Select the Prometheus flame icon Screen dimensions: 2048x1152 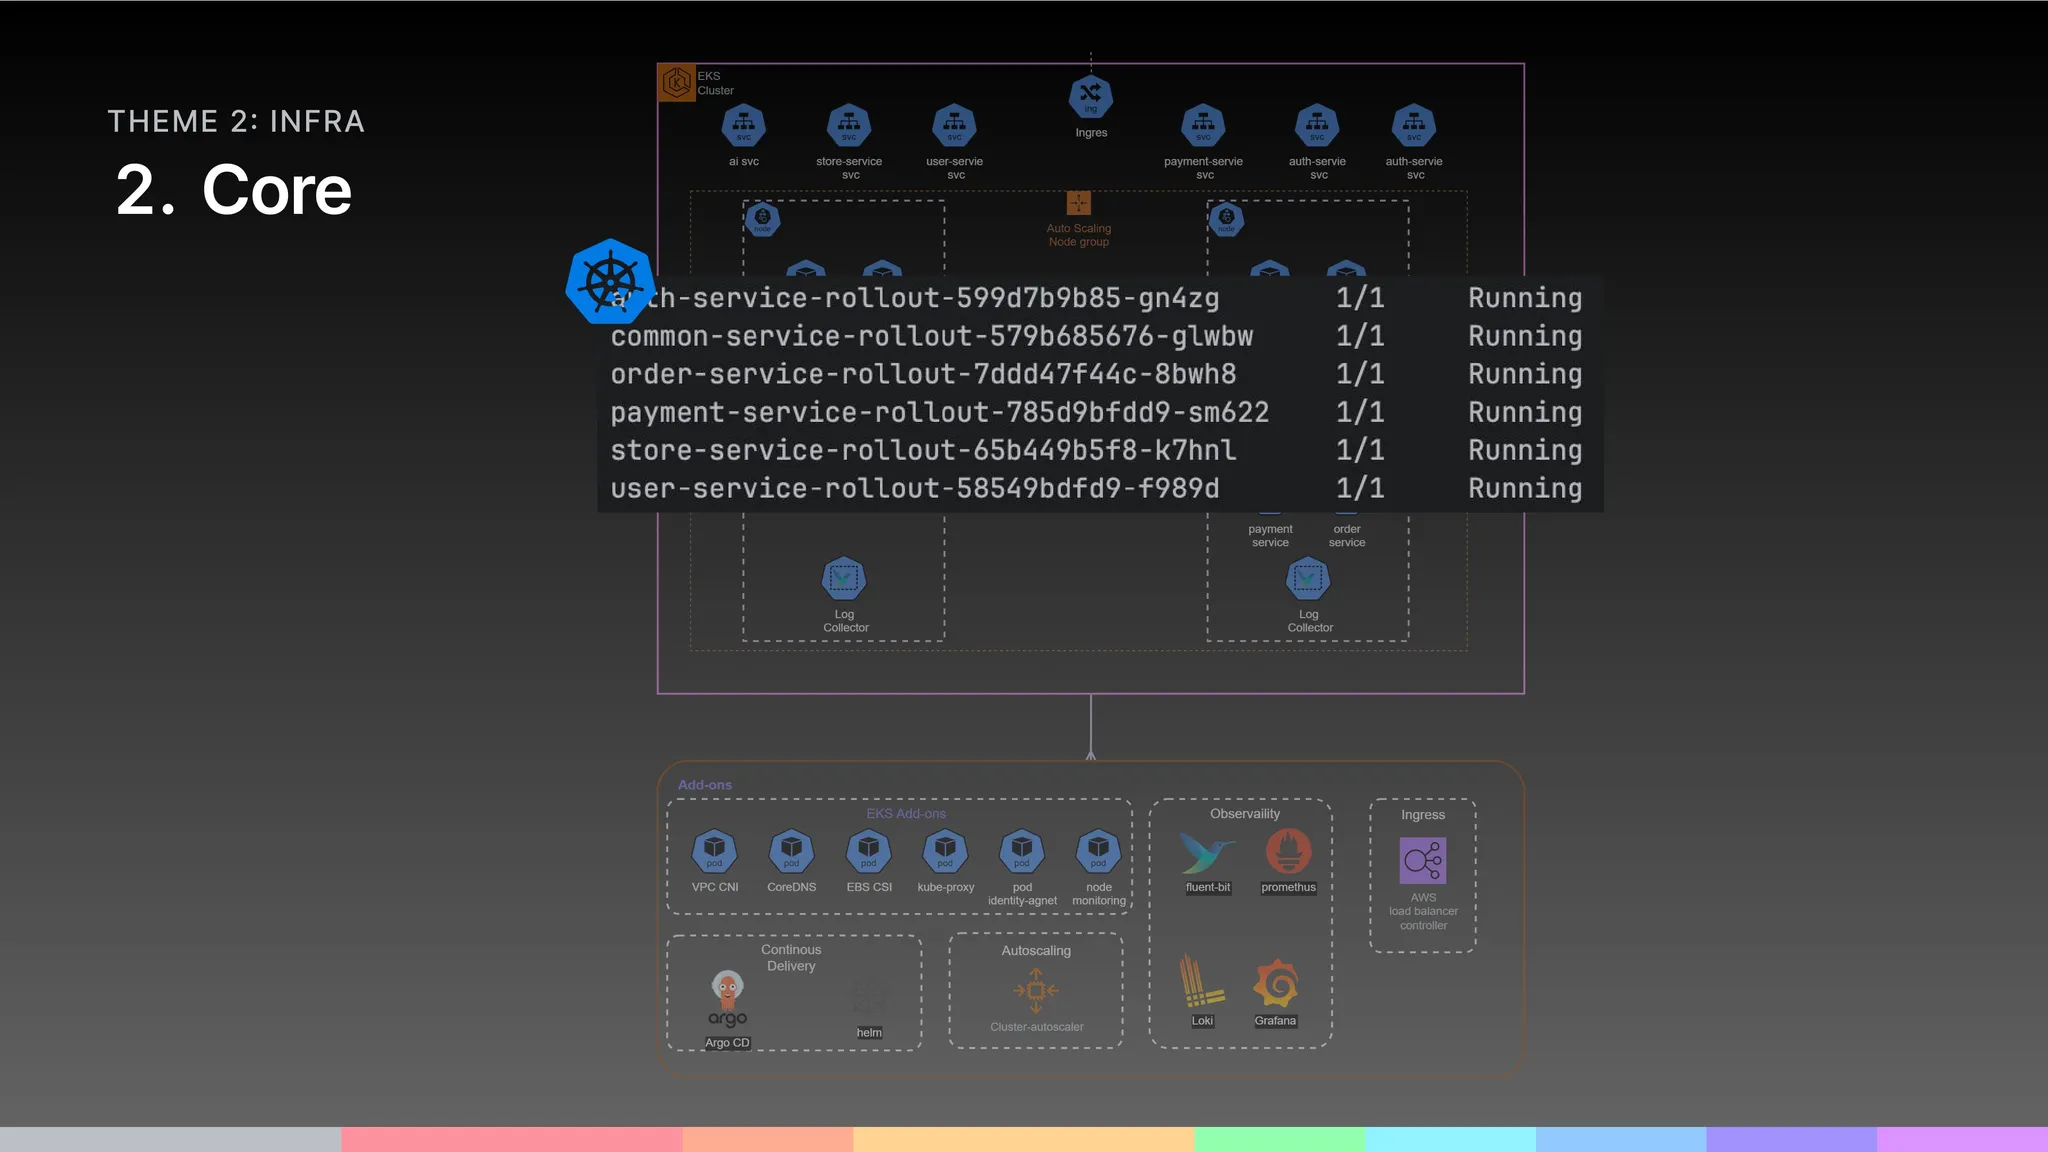pos(1288,852)
